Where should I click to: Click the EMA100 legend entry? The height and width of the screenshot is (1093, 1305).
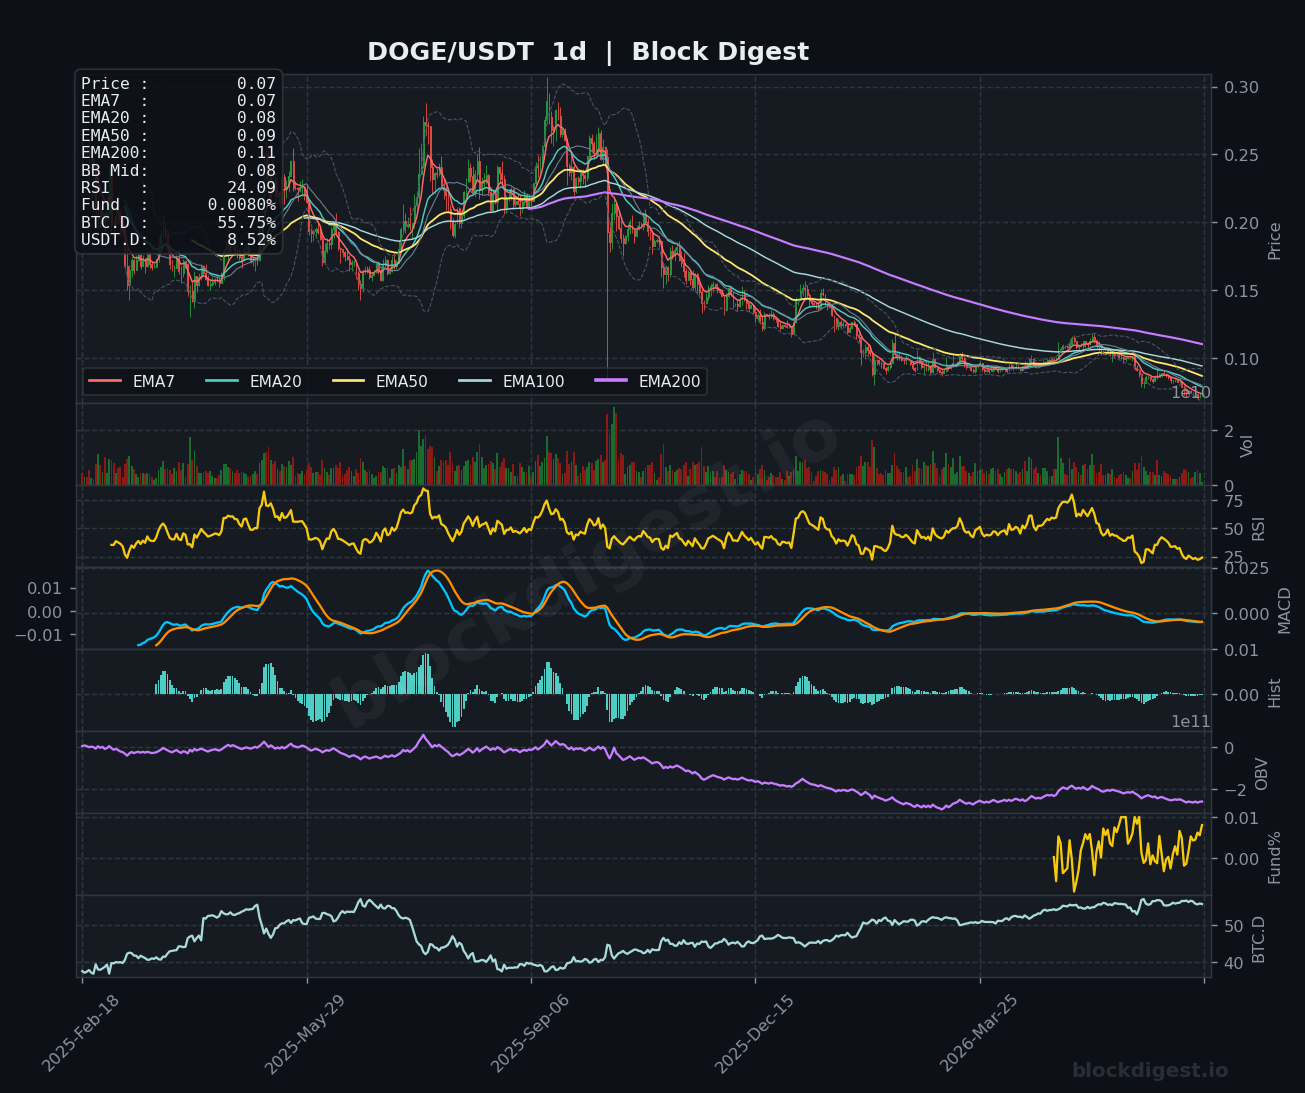coord(511,381)
